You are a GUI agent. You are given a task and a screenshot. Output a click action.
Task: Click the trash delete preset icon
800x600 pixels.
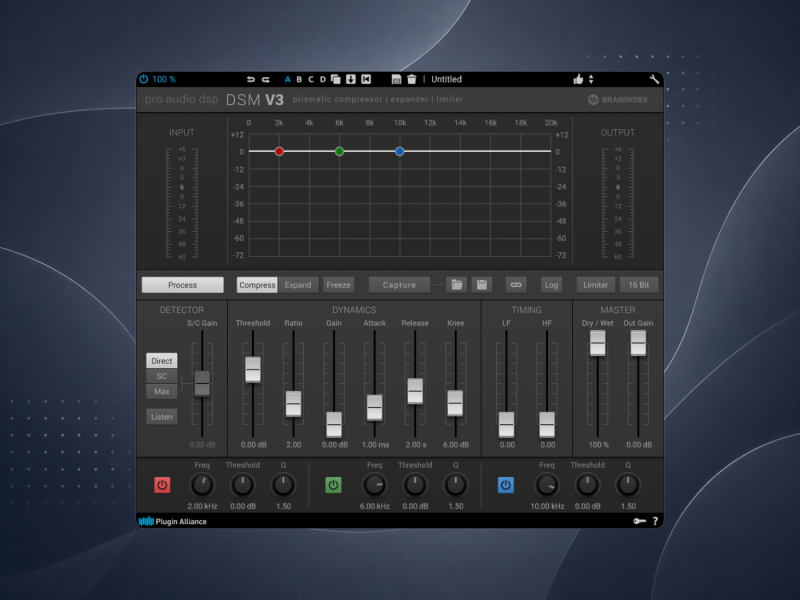[412, 79]
